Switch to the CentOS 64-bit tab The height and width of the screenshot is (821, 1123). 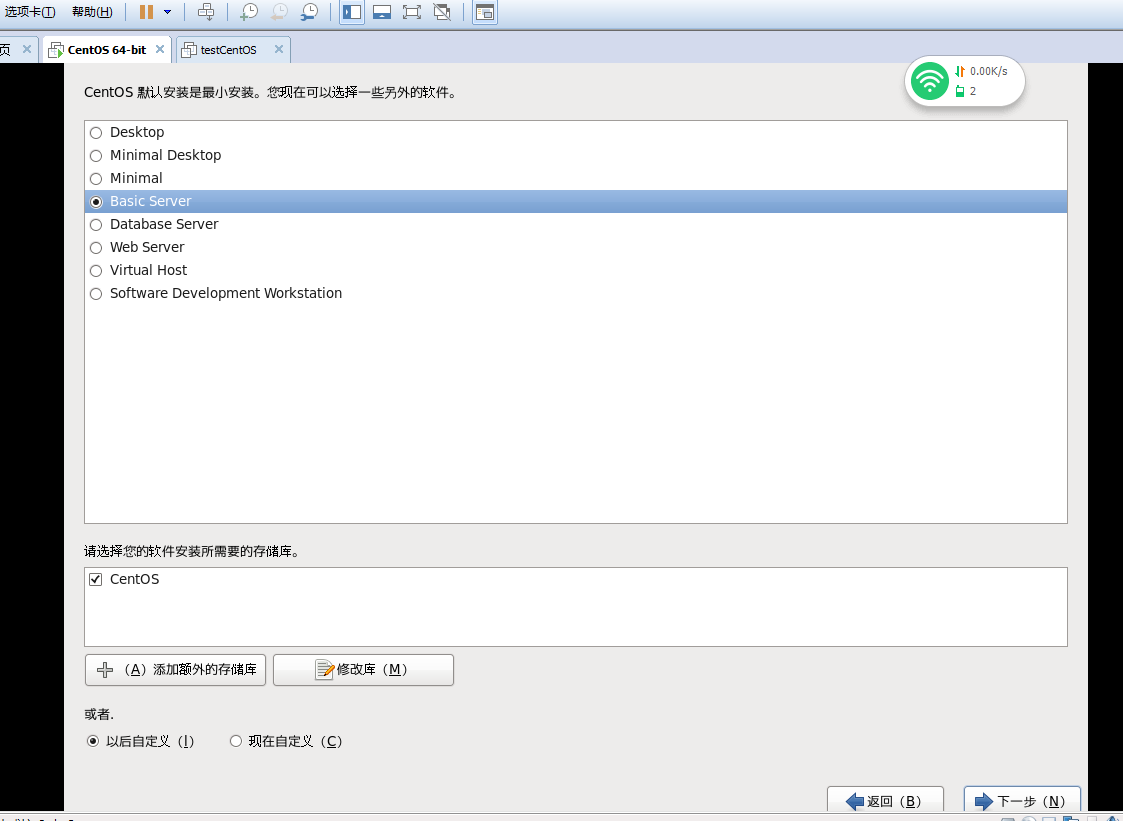[x=107, y=49]
